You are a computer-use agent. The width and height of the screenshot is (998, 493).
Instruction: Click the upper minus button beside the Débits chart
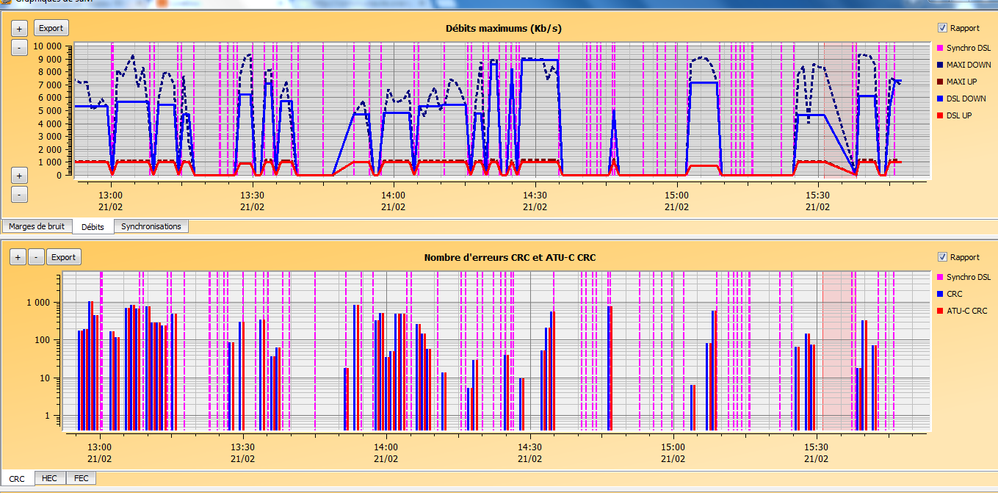point(19,48)
